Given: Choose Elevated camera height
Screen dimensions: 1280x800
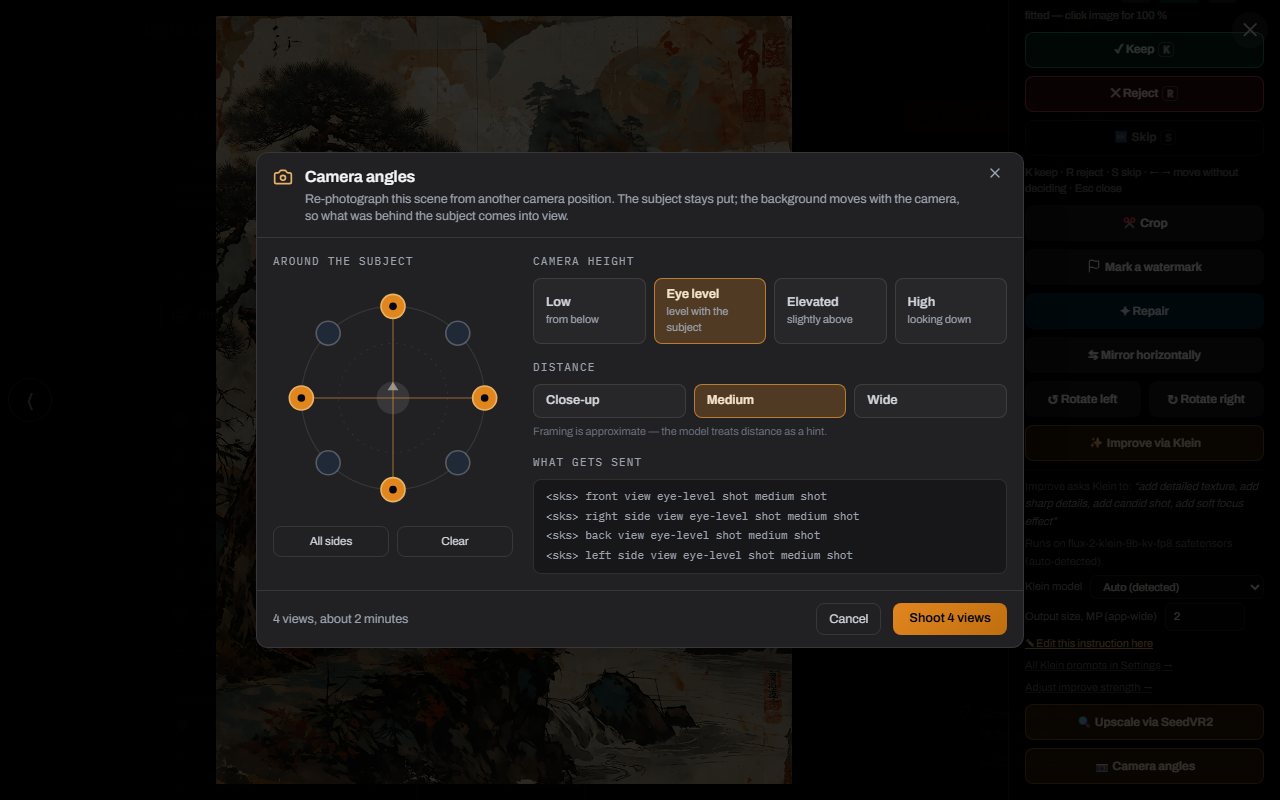Looking at the screenshot, I should point(830,311).
